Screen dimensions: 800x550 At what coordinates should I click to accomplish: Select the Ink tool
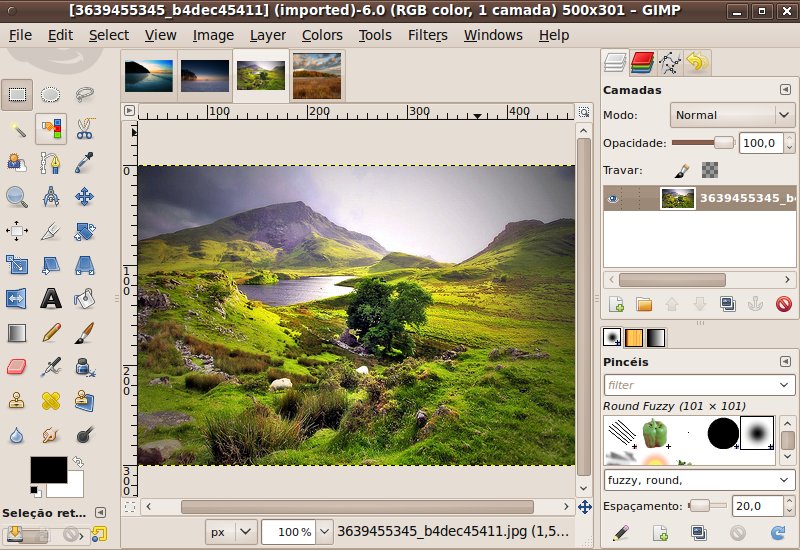click(x=84, y=367)
